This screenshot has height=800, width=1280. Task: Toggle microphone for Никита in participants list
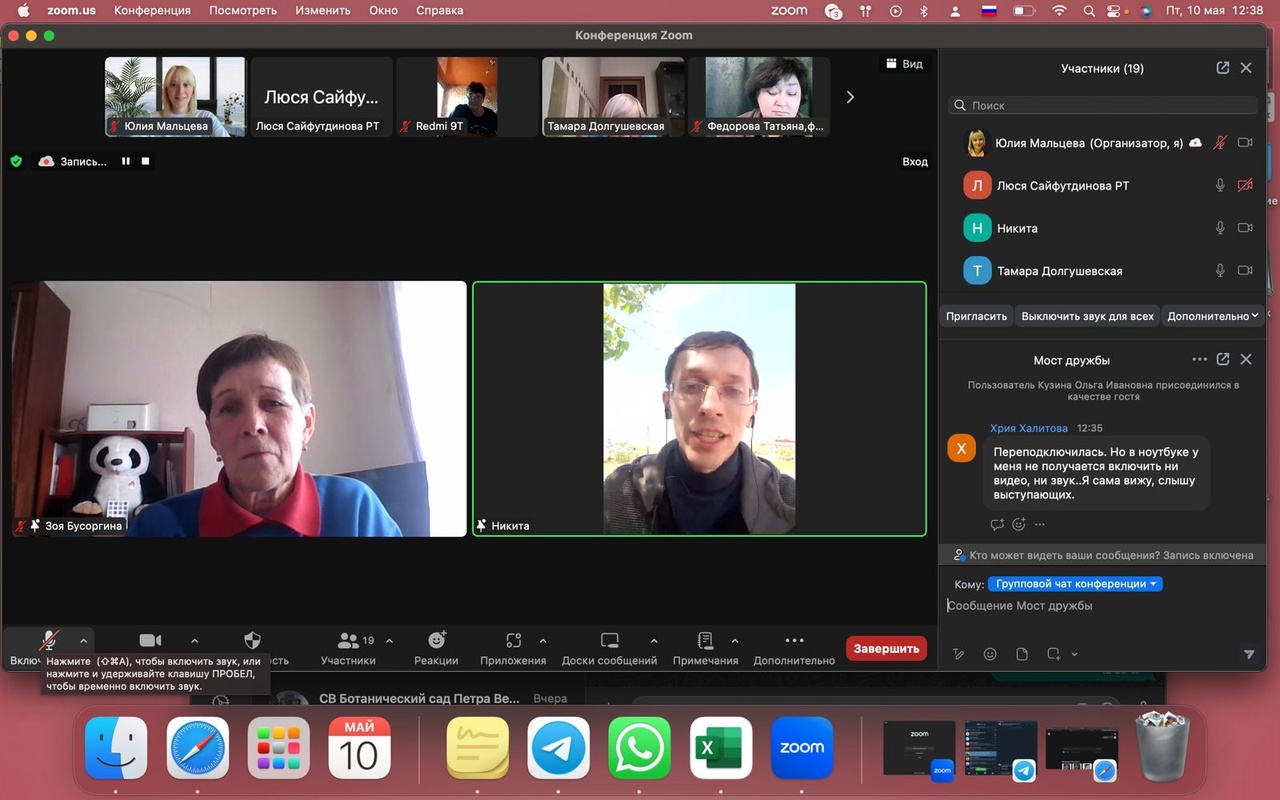1220,228
